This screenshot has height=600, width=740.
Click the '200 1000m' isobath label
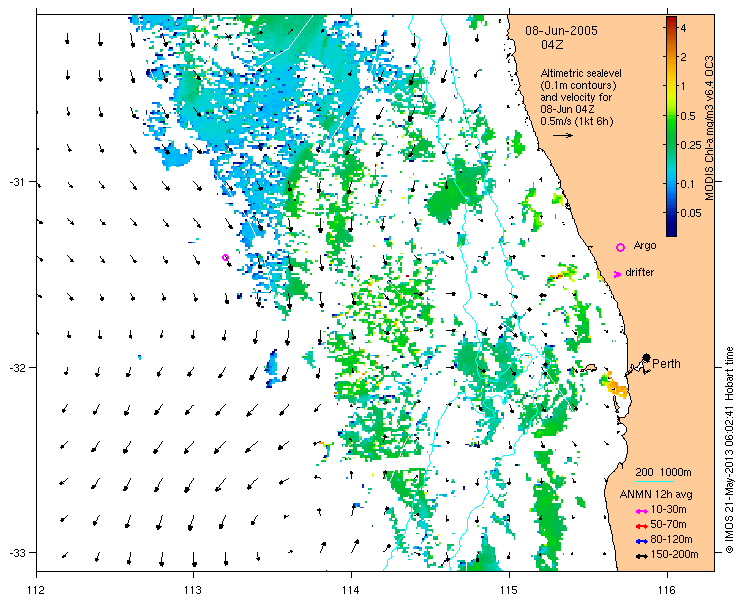(664, 473)
